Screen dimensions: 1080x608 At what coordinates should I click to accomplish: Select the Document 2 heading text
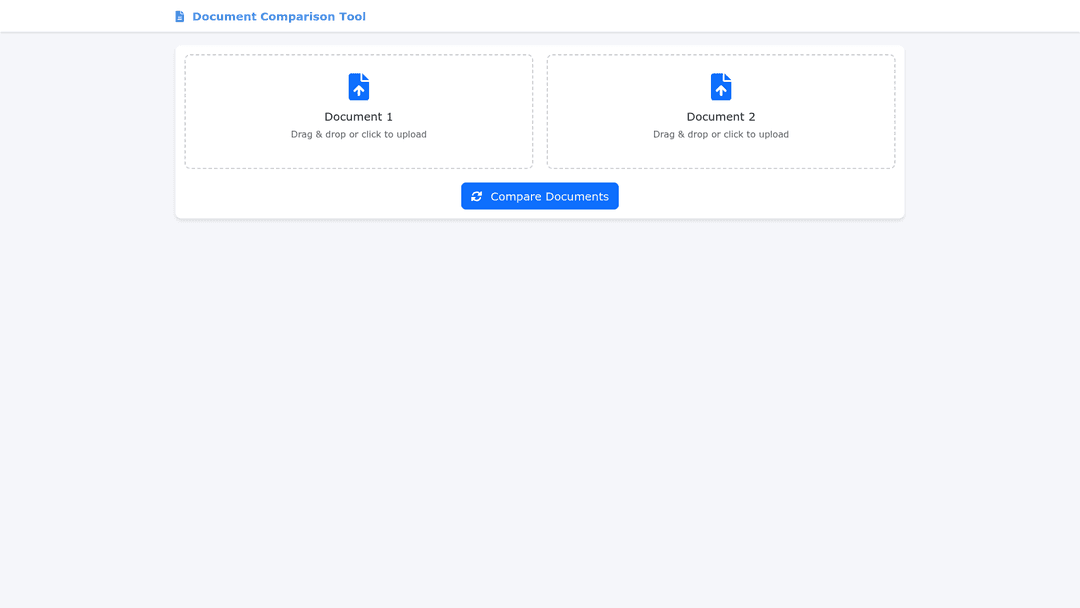721,117
